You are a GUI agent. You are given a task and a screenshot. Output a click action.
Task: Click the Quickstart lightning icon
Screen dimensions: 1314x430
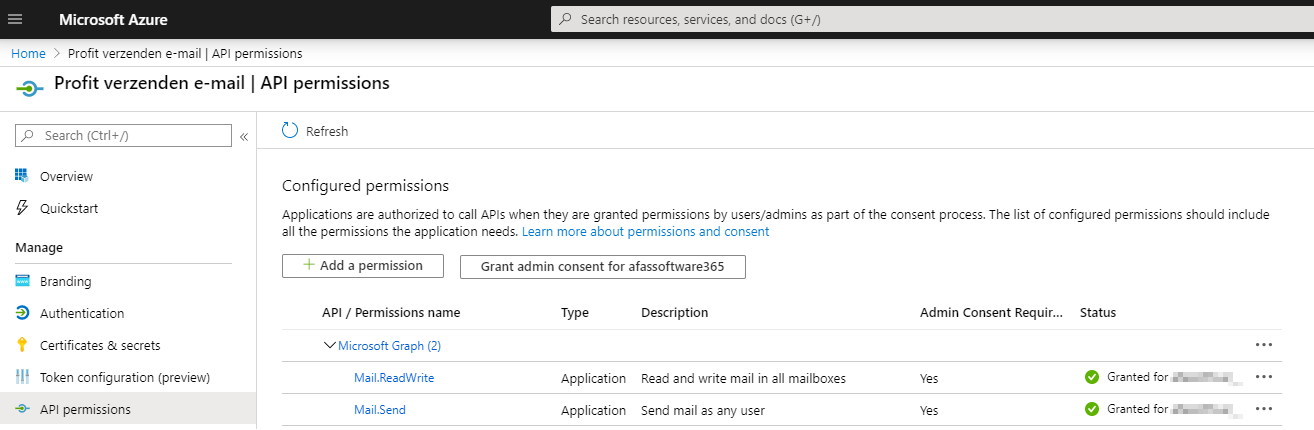pyautogui.click(x=22, y=208)
